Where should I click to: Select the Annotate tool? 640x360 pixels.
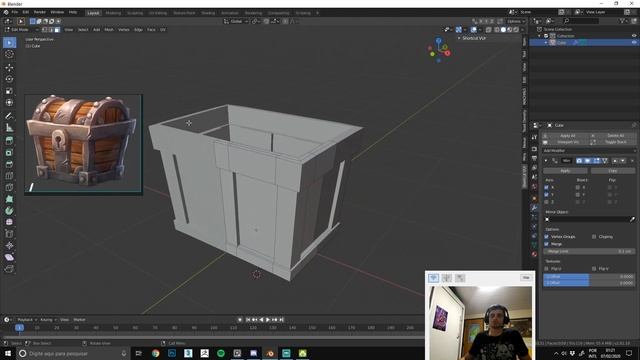(9, 116)
